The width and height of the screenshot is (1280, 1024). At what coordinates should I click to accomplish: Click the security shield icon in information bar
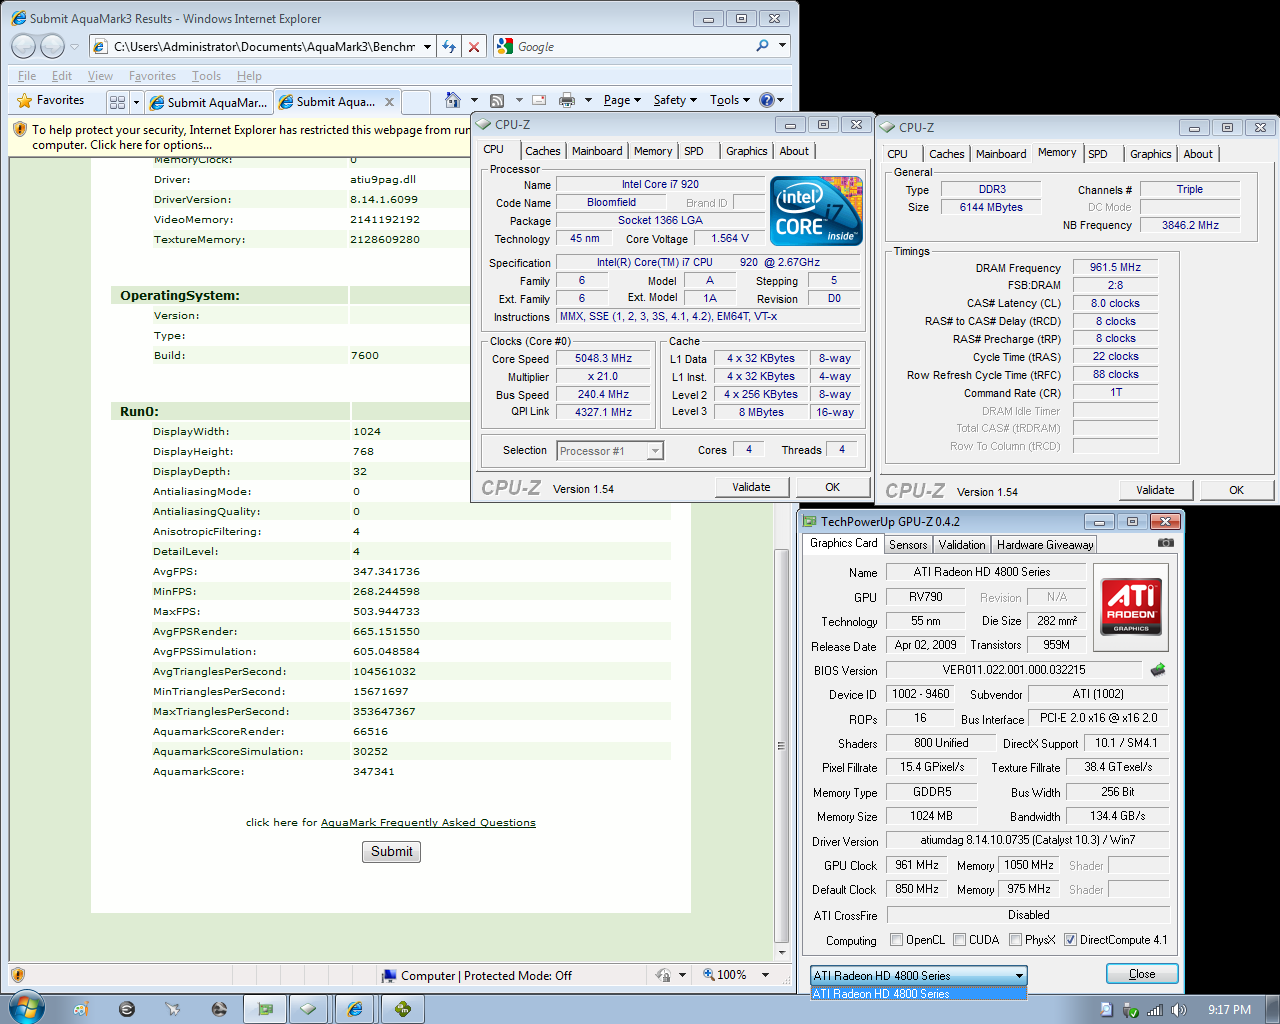click(19, 130)
